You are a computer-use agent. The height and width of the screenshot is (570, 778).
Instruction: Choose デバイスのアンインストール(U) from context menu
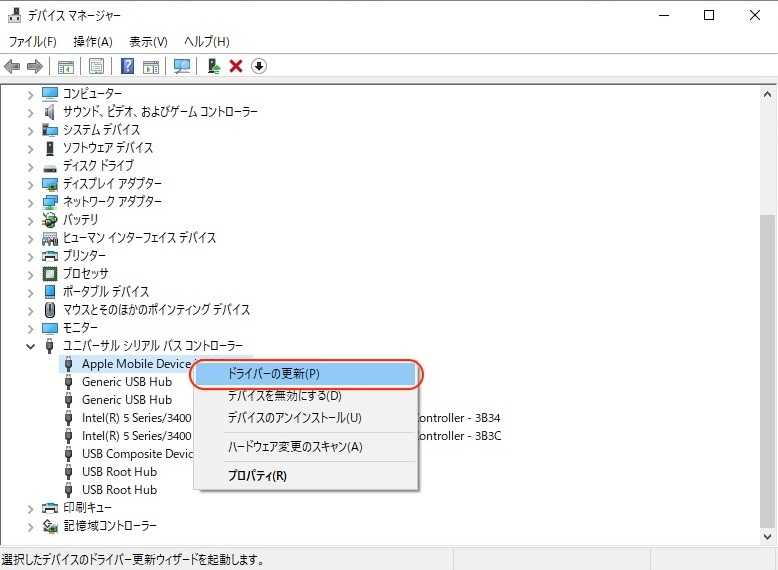point(294,417)
